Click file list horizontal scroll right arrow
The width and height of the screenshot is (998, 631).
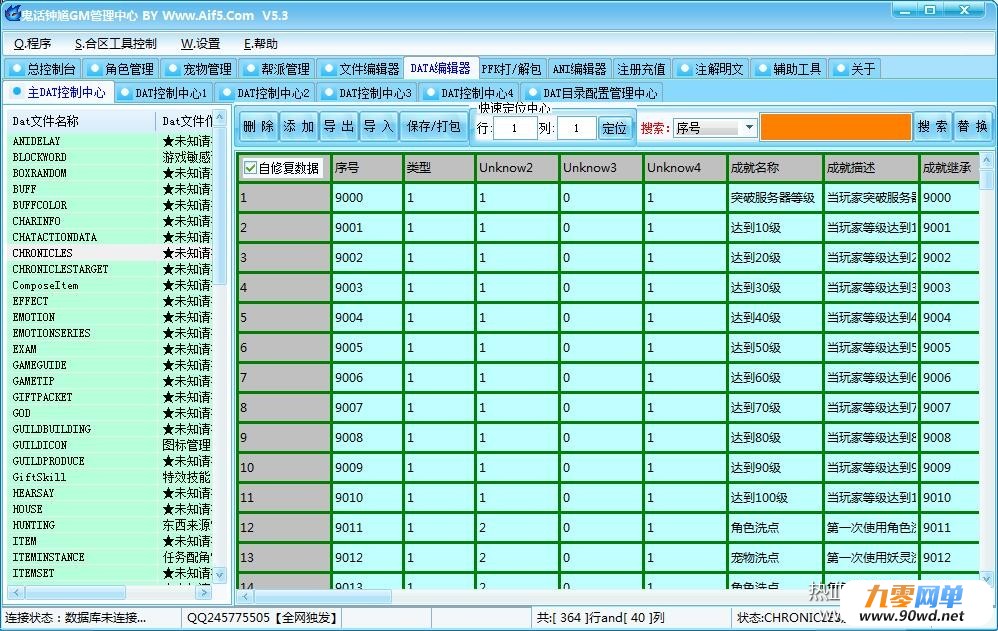(204, 592)
